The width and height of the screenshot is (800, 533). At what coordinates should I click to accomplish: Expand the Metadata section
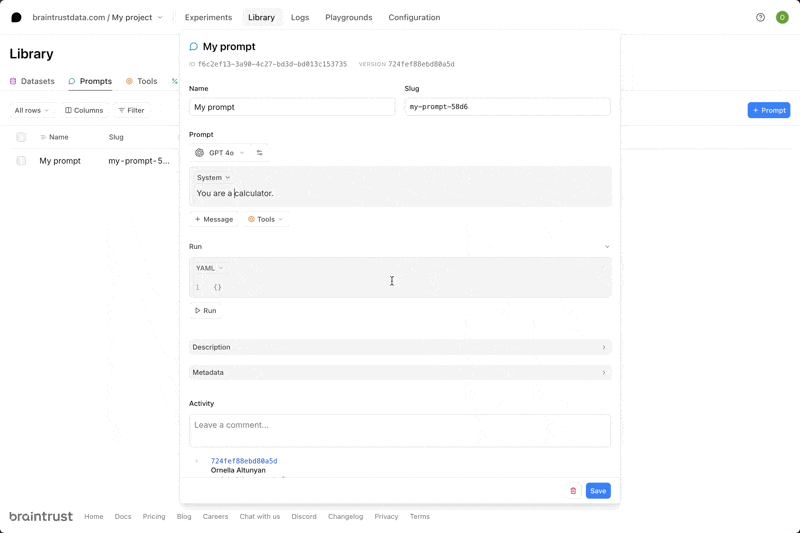click(399, 372)
